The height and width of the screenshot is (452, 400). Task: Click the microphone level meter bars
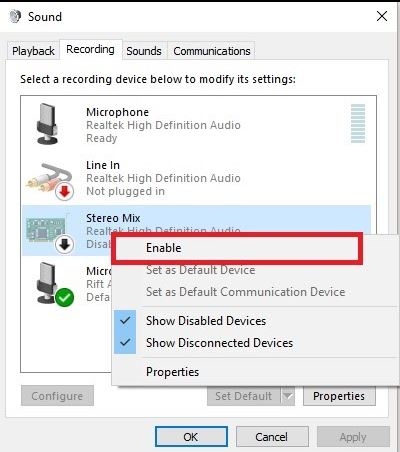358,124
